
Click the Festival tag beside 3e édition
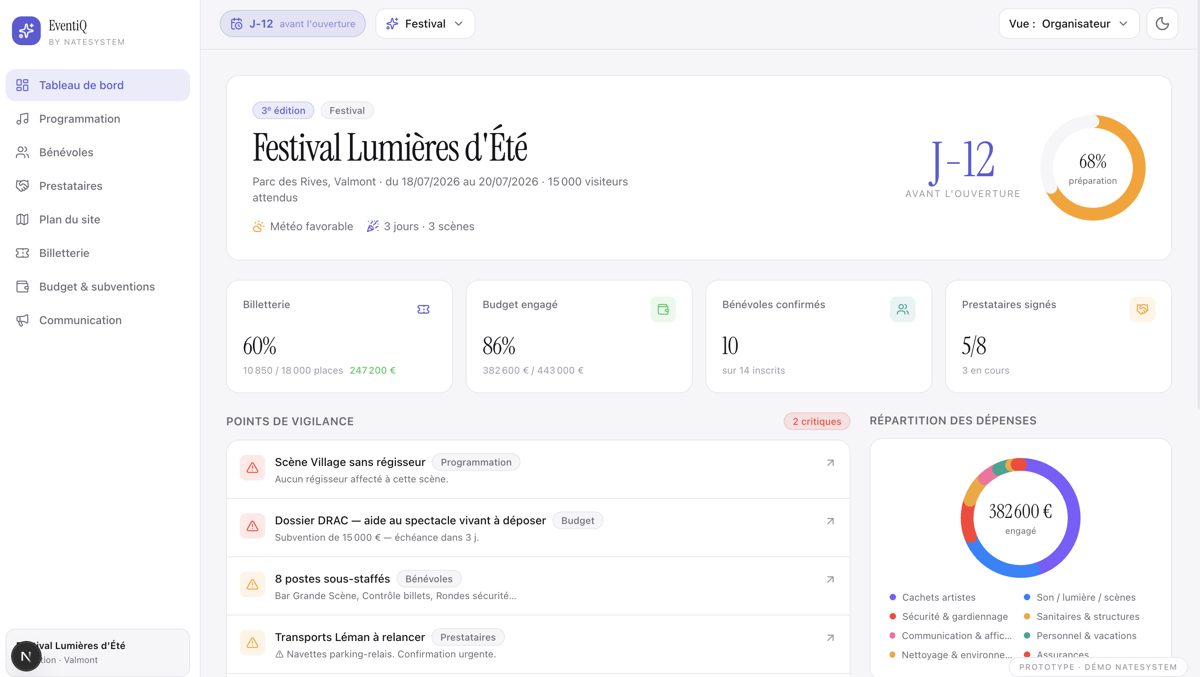pos(347,111)
